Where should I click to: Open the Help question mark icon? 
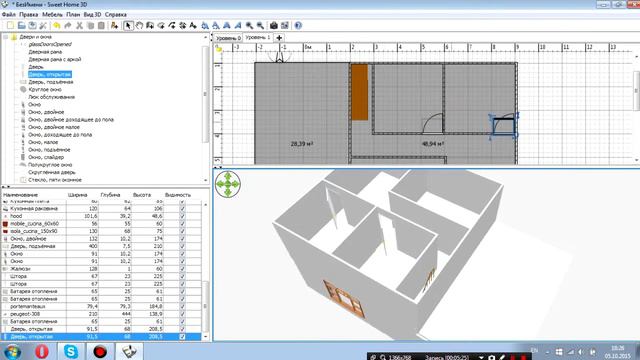click(298, 25)
